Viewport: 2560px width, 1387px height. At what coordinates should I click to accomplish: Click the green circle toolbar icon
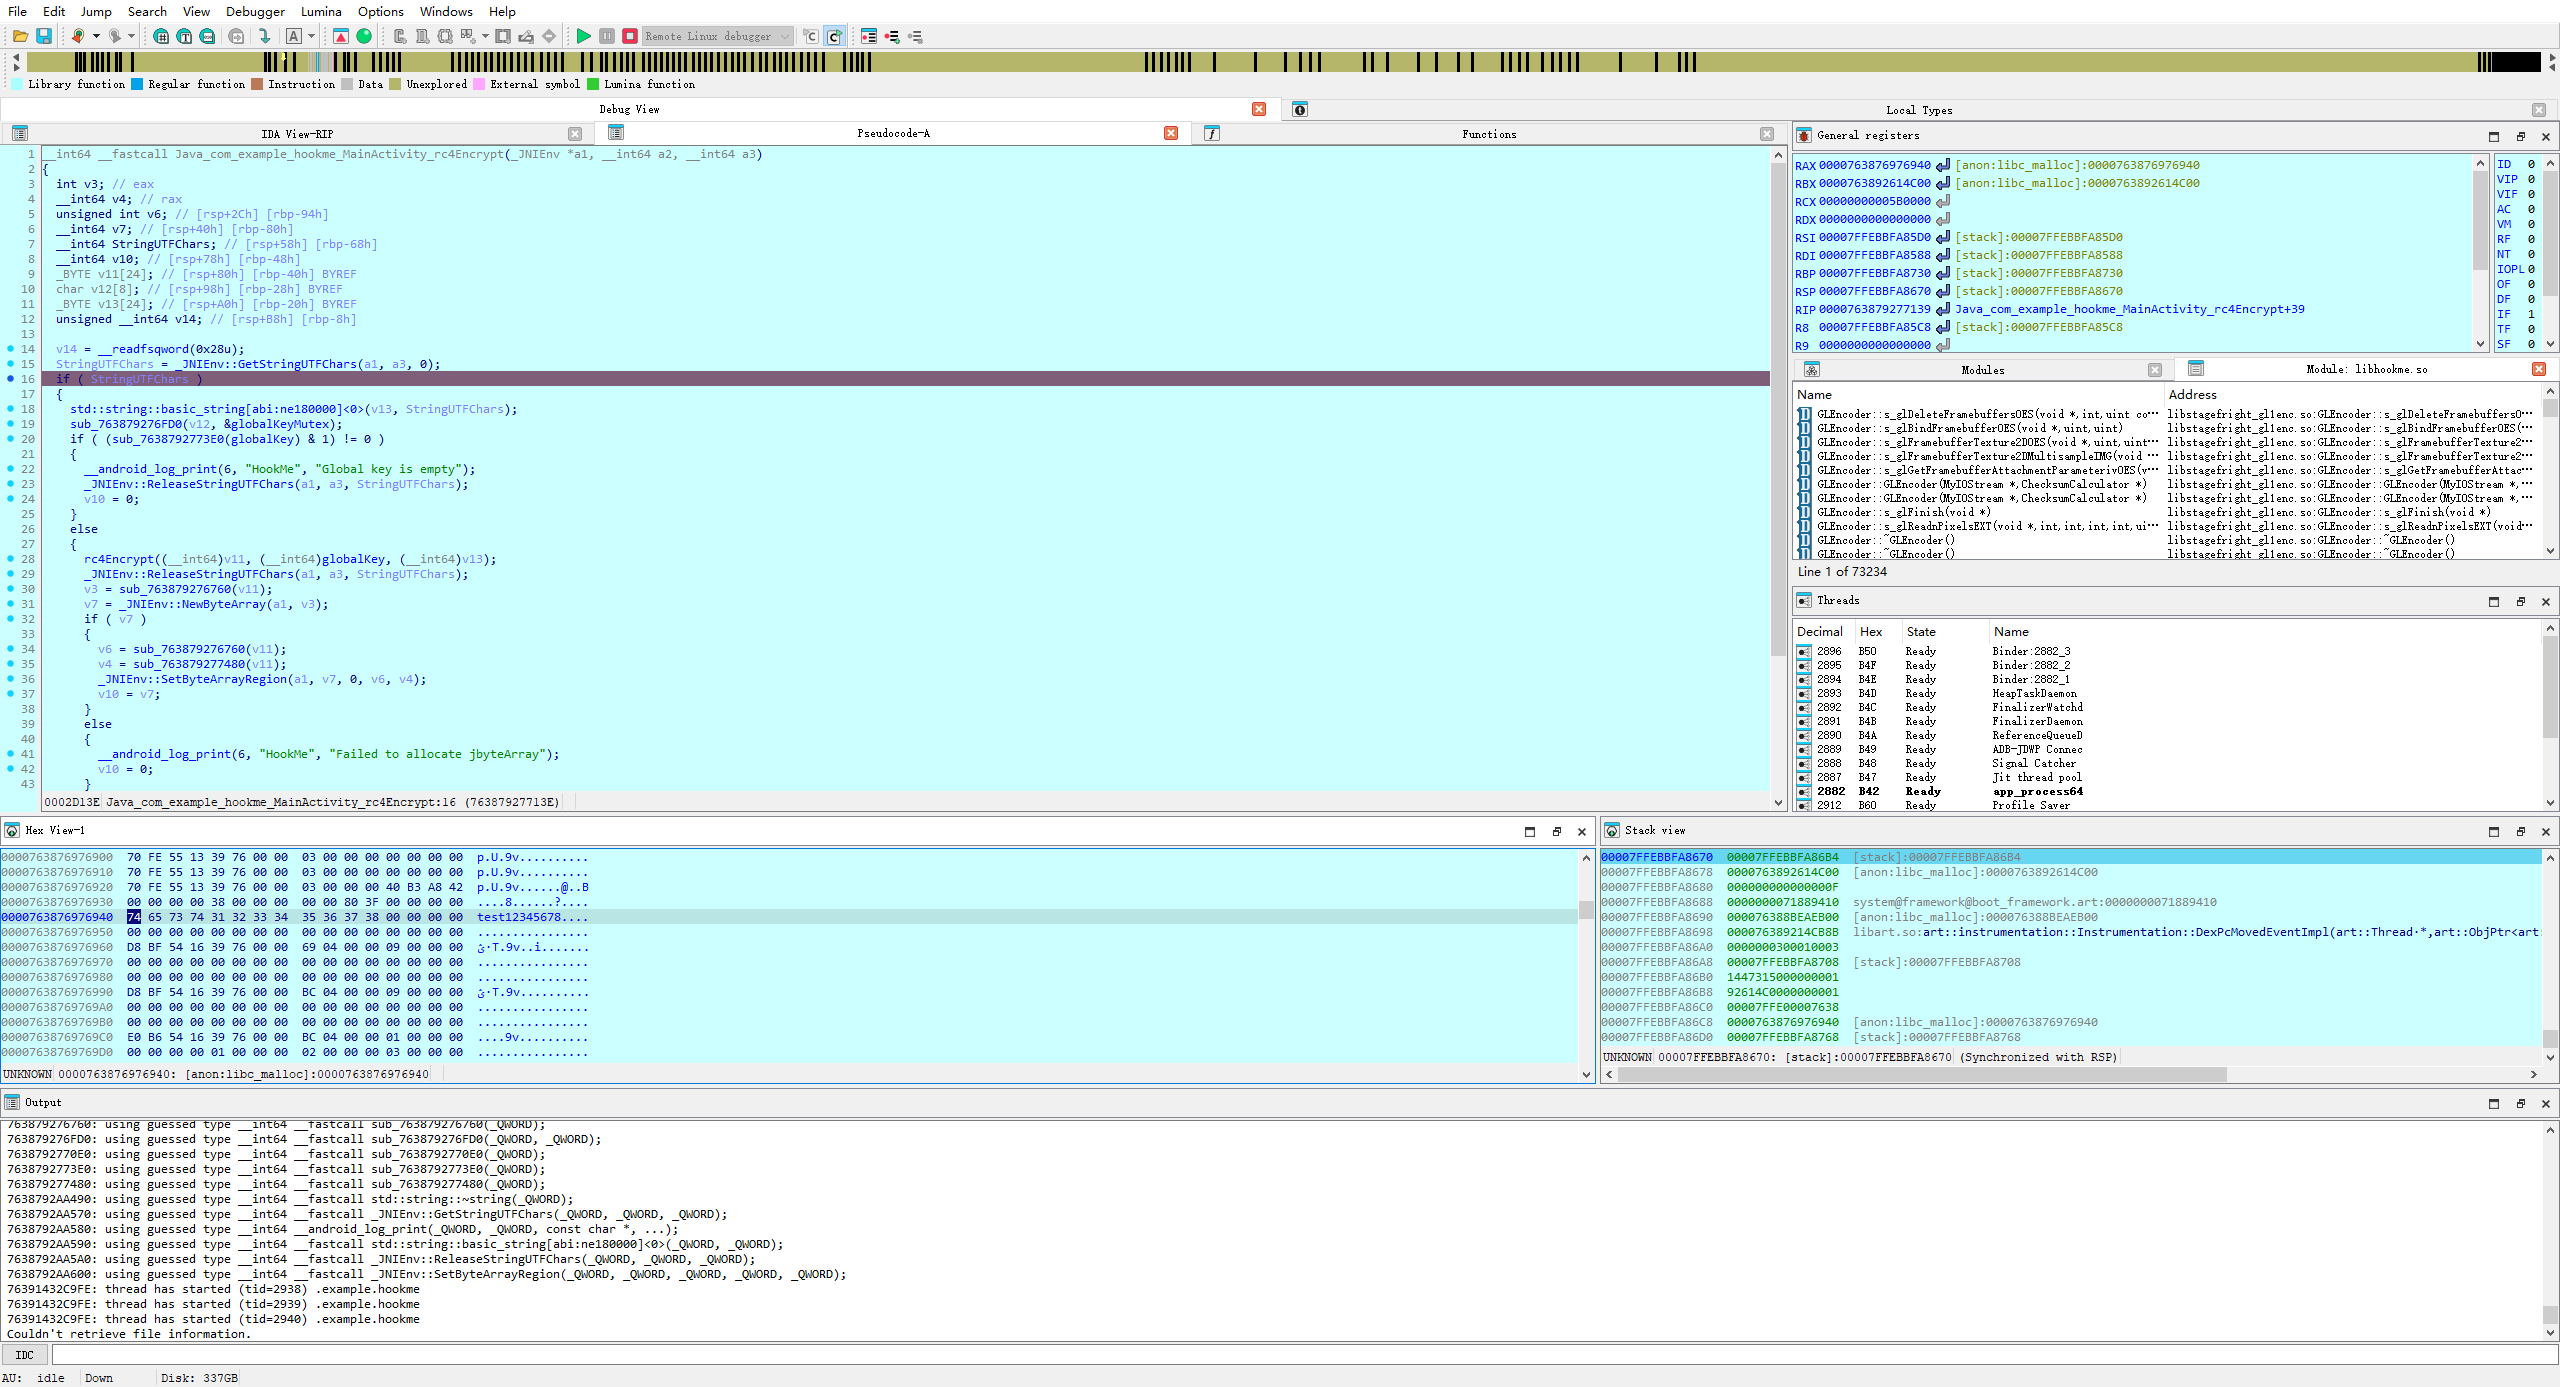(365, 36)
